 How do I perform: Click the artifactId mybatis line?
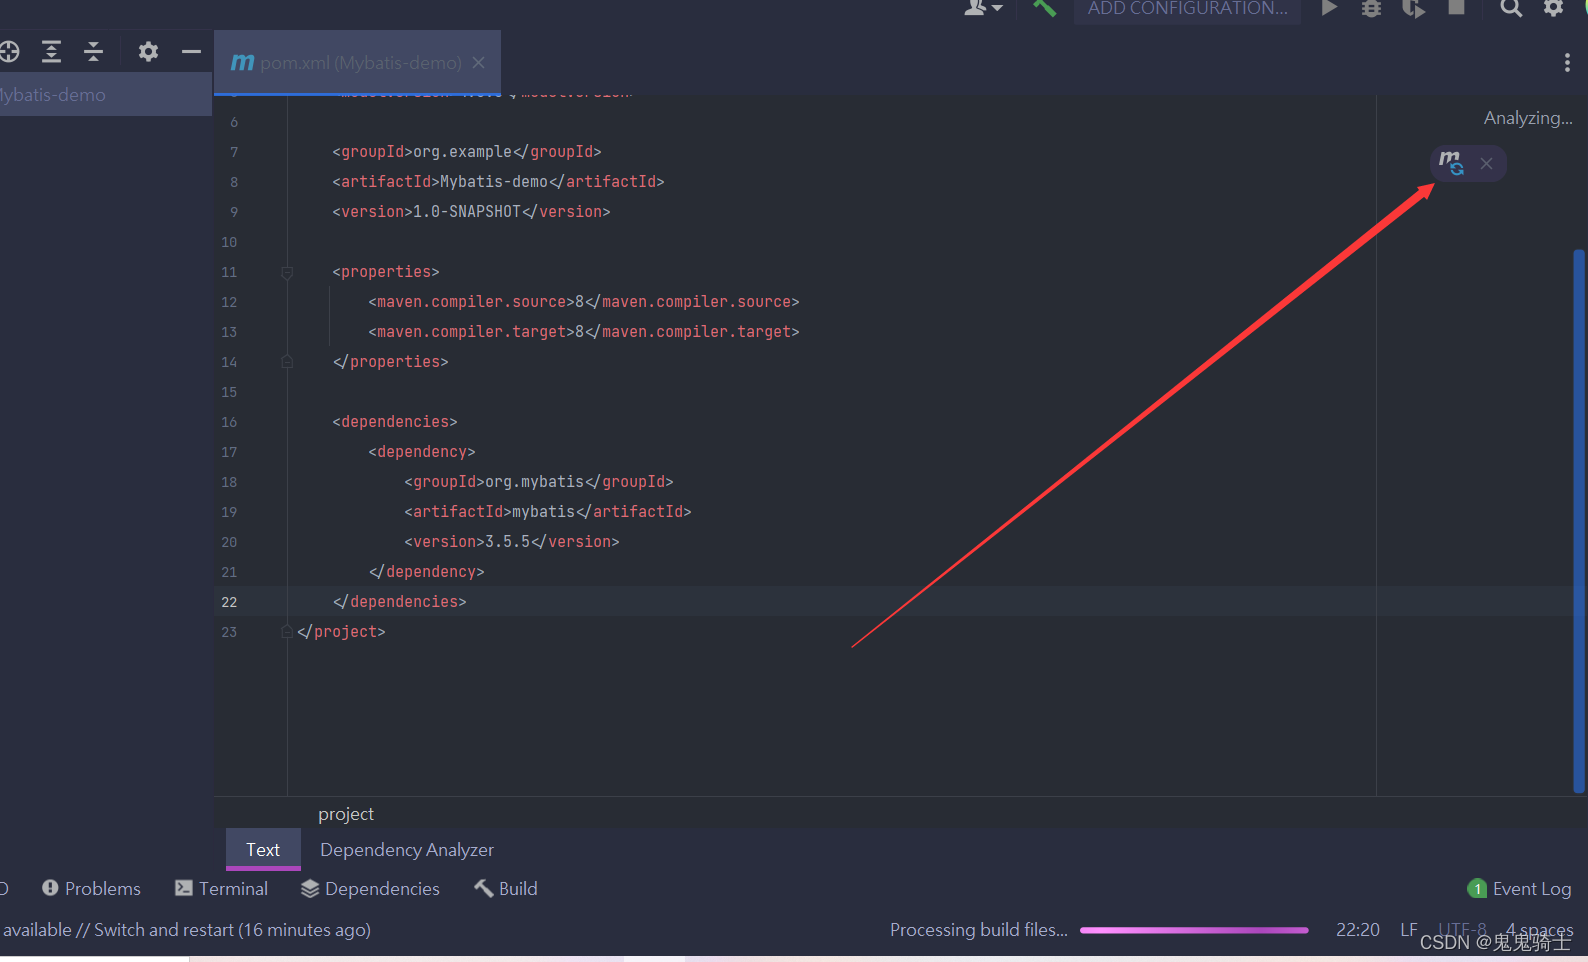tap(548, 512)
